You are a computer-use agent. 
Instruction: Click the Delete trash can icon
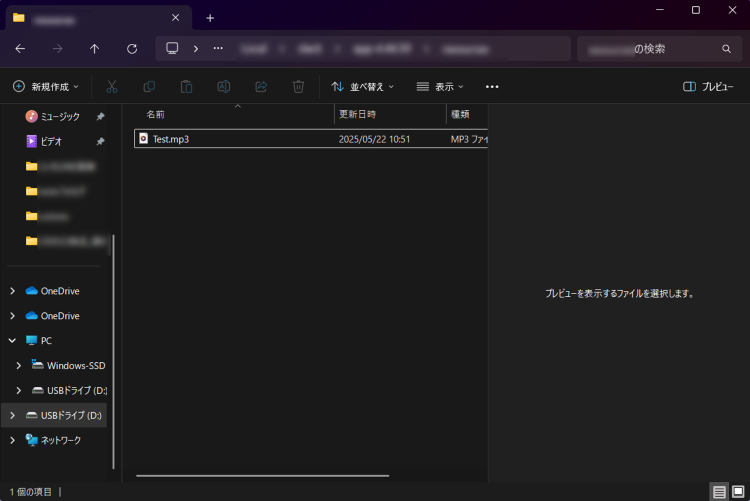(x=298, y=87)
